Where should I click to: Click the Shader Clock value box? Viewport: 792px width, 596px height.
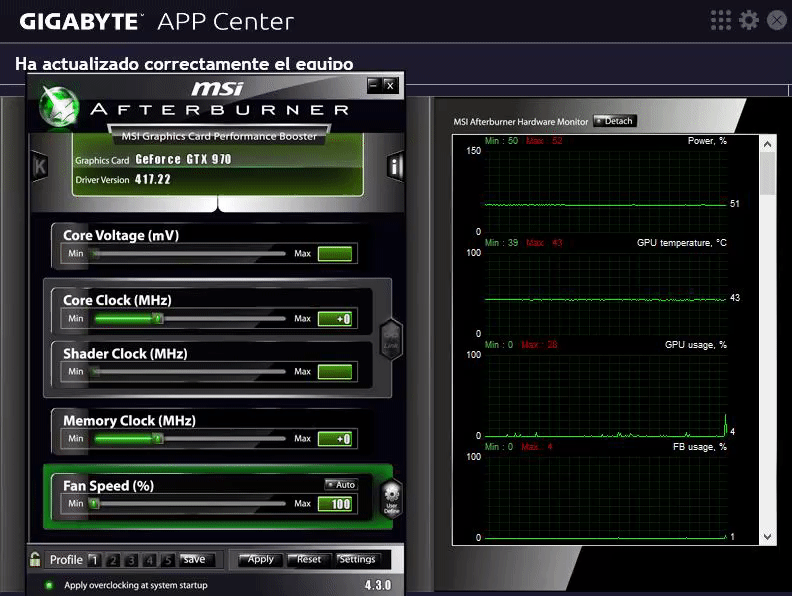point(335,372)
